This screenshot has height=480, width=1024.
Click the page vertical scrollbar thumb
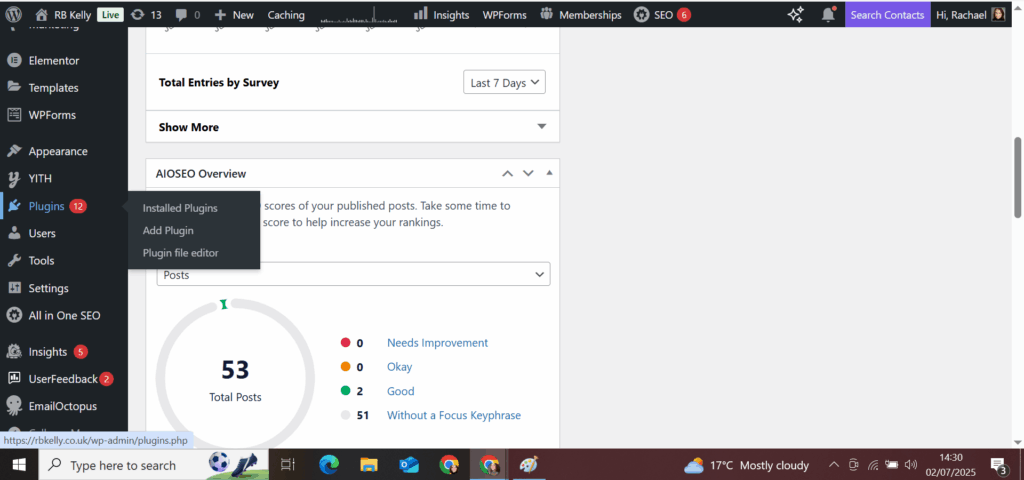1017,178
